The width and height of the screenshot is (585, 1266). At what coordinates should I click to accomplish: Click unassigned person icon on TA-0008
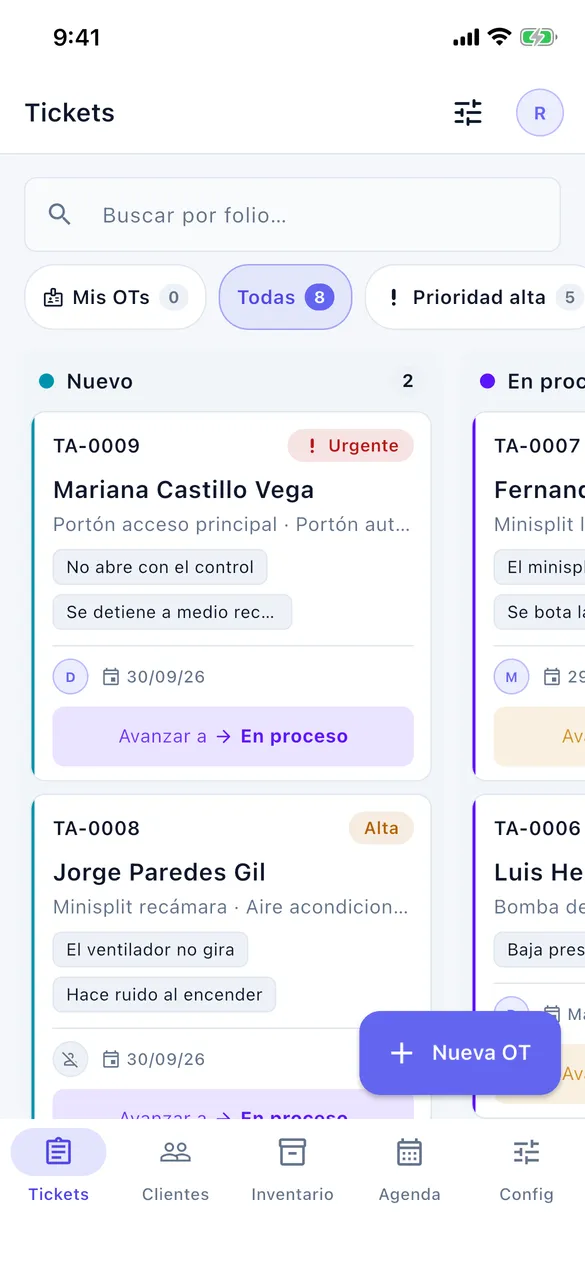click(71, 1059)
